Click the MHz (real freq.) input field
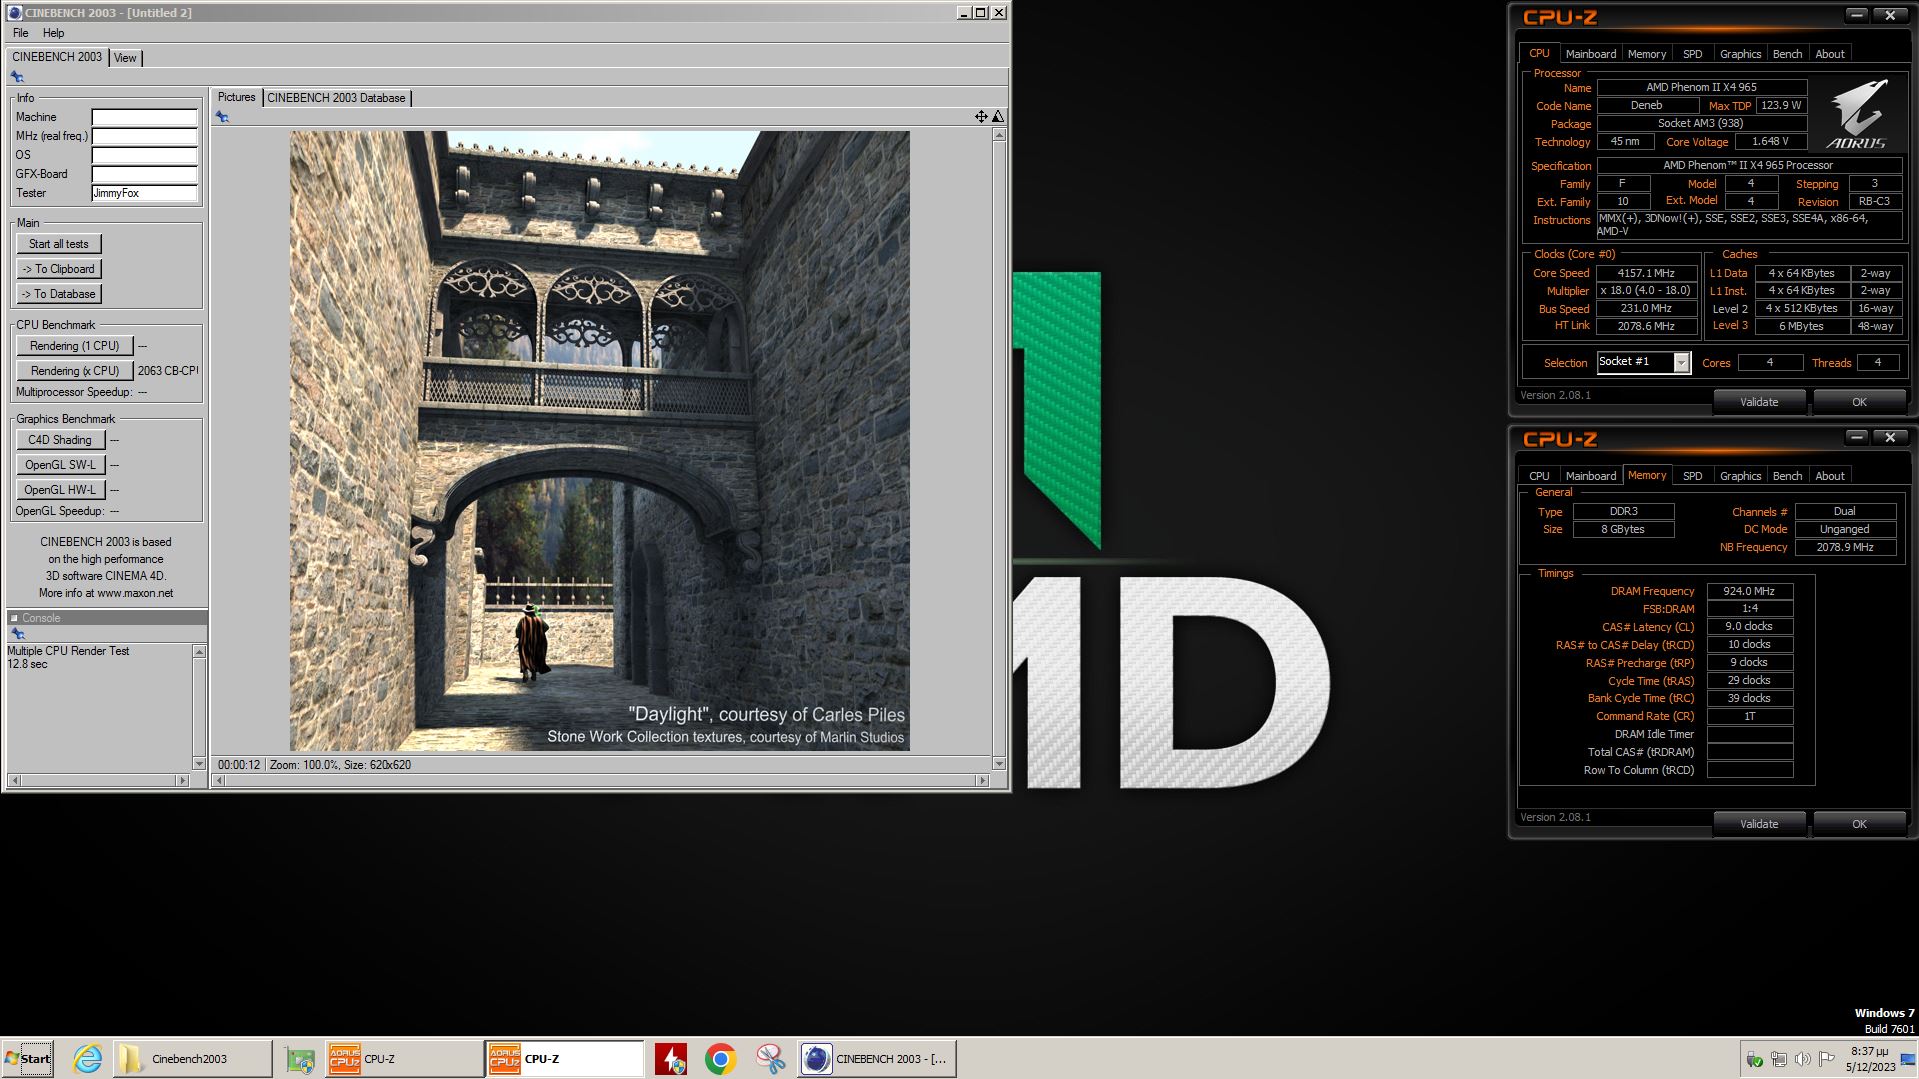 (x=145, y=136)
